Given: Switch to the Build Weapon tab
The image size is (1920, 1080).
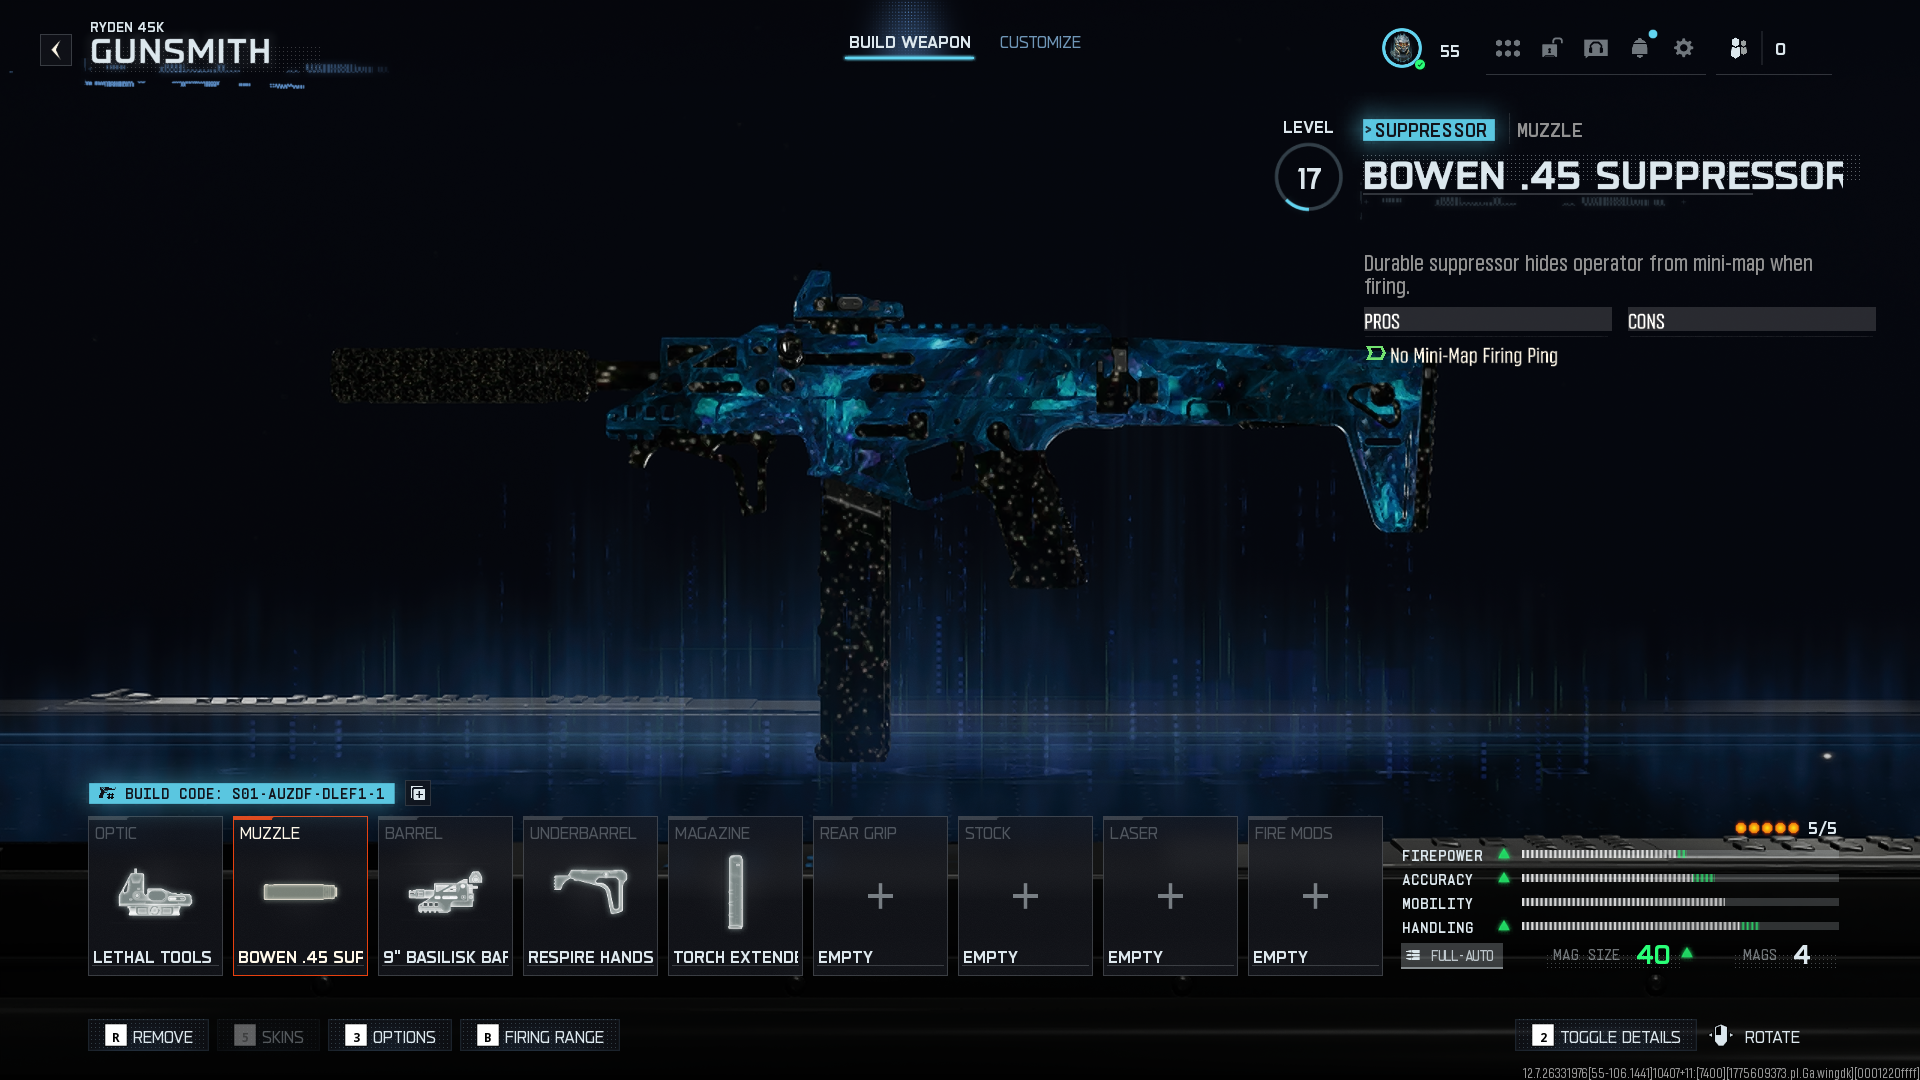Looking at the screenshot, I should coord(909,42).
